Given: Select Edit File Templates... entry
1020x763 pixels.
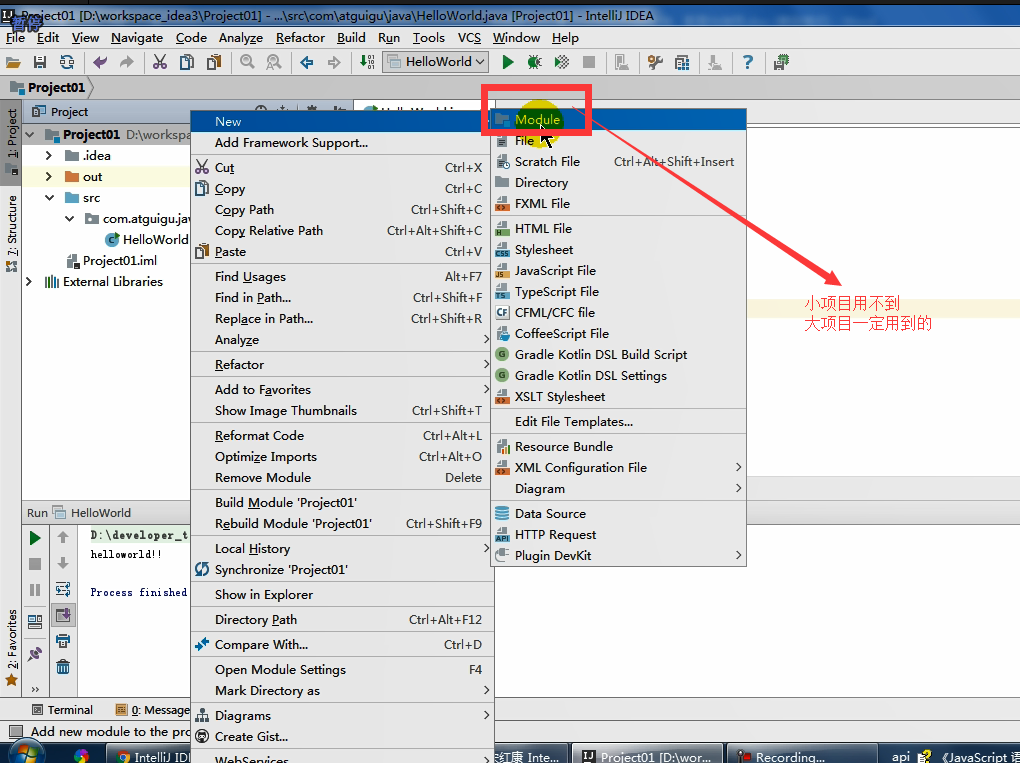Looking at the screenshot, I should [x=619, y=422].
